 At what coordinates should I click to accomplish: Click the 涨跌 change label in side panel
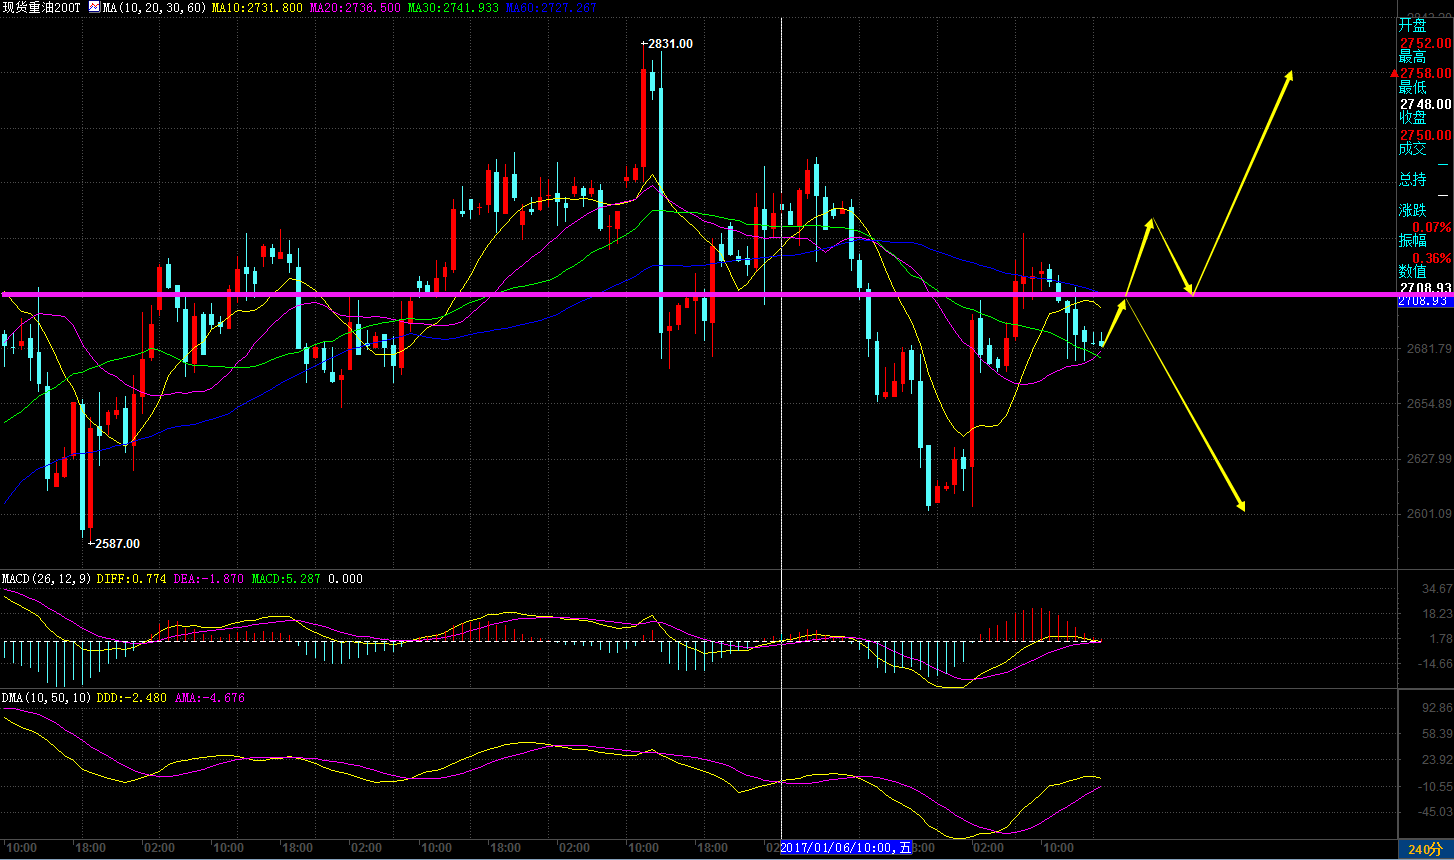point(1412,211)
